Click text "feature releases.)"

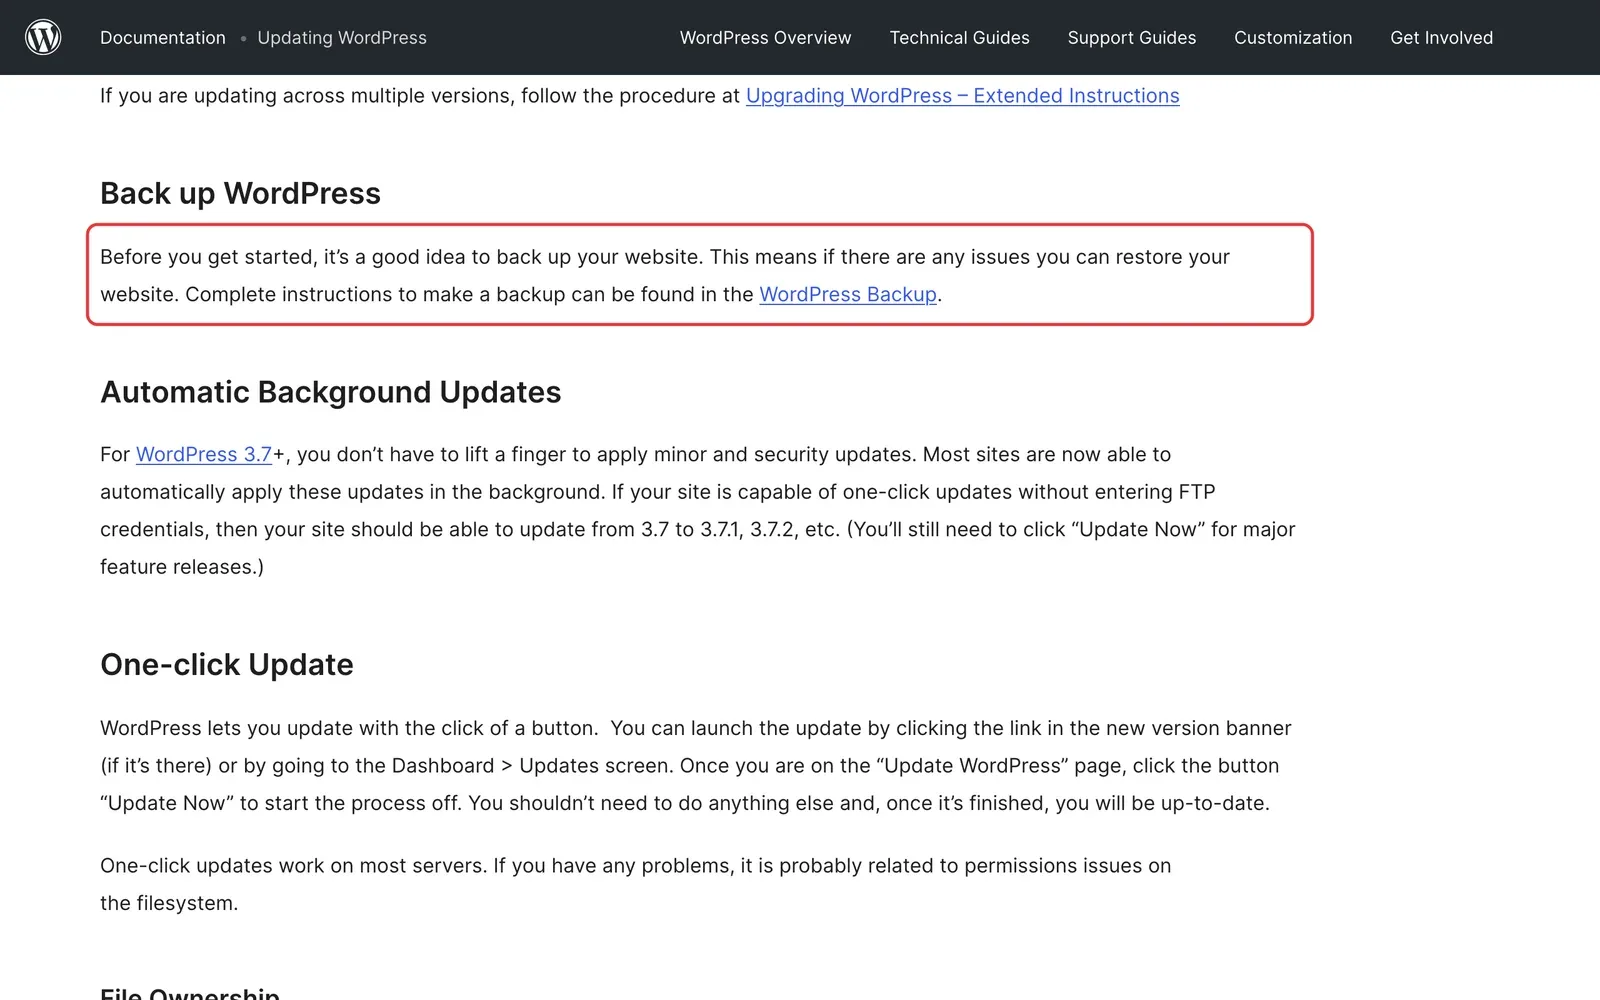pyautogui.click(x=182, y=567)
